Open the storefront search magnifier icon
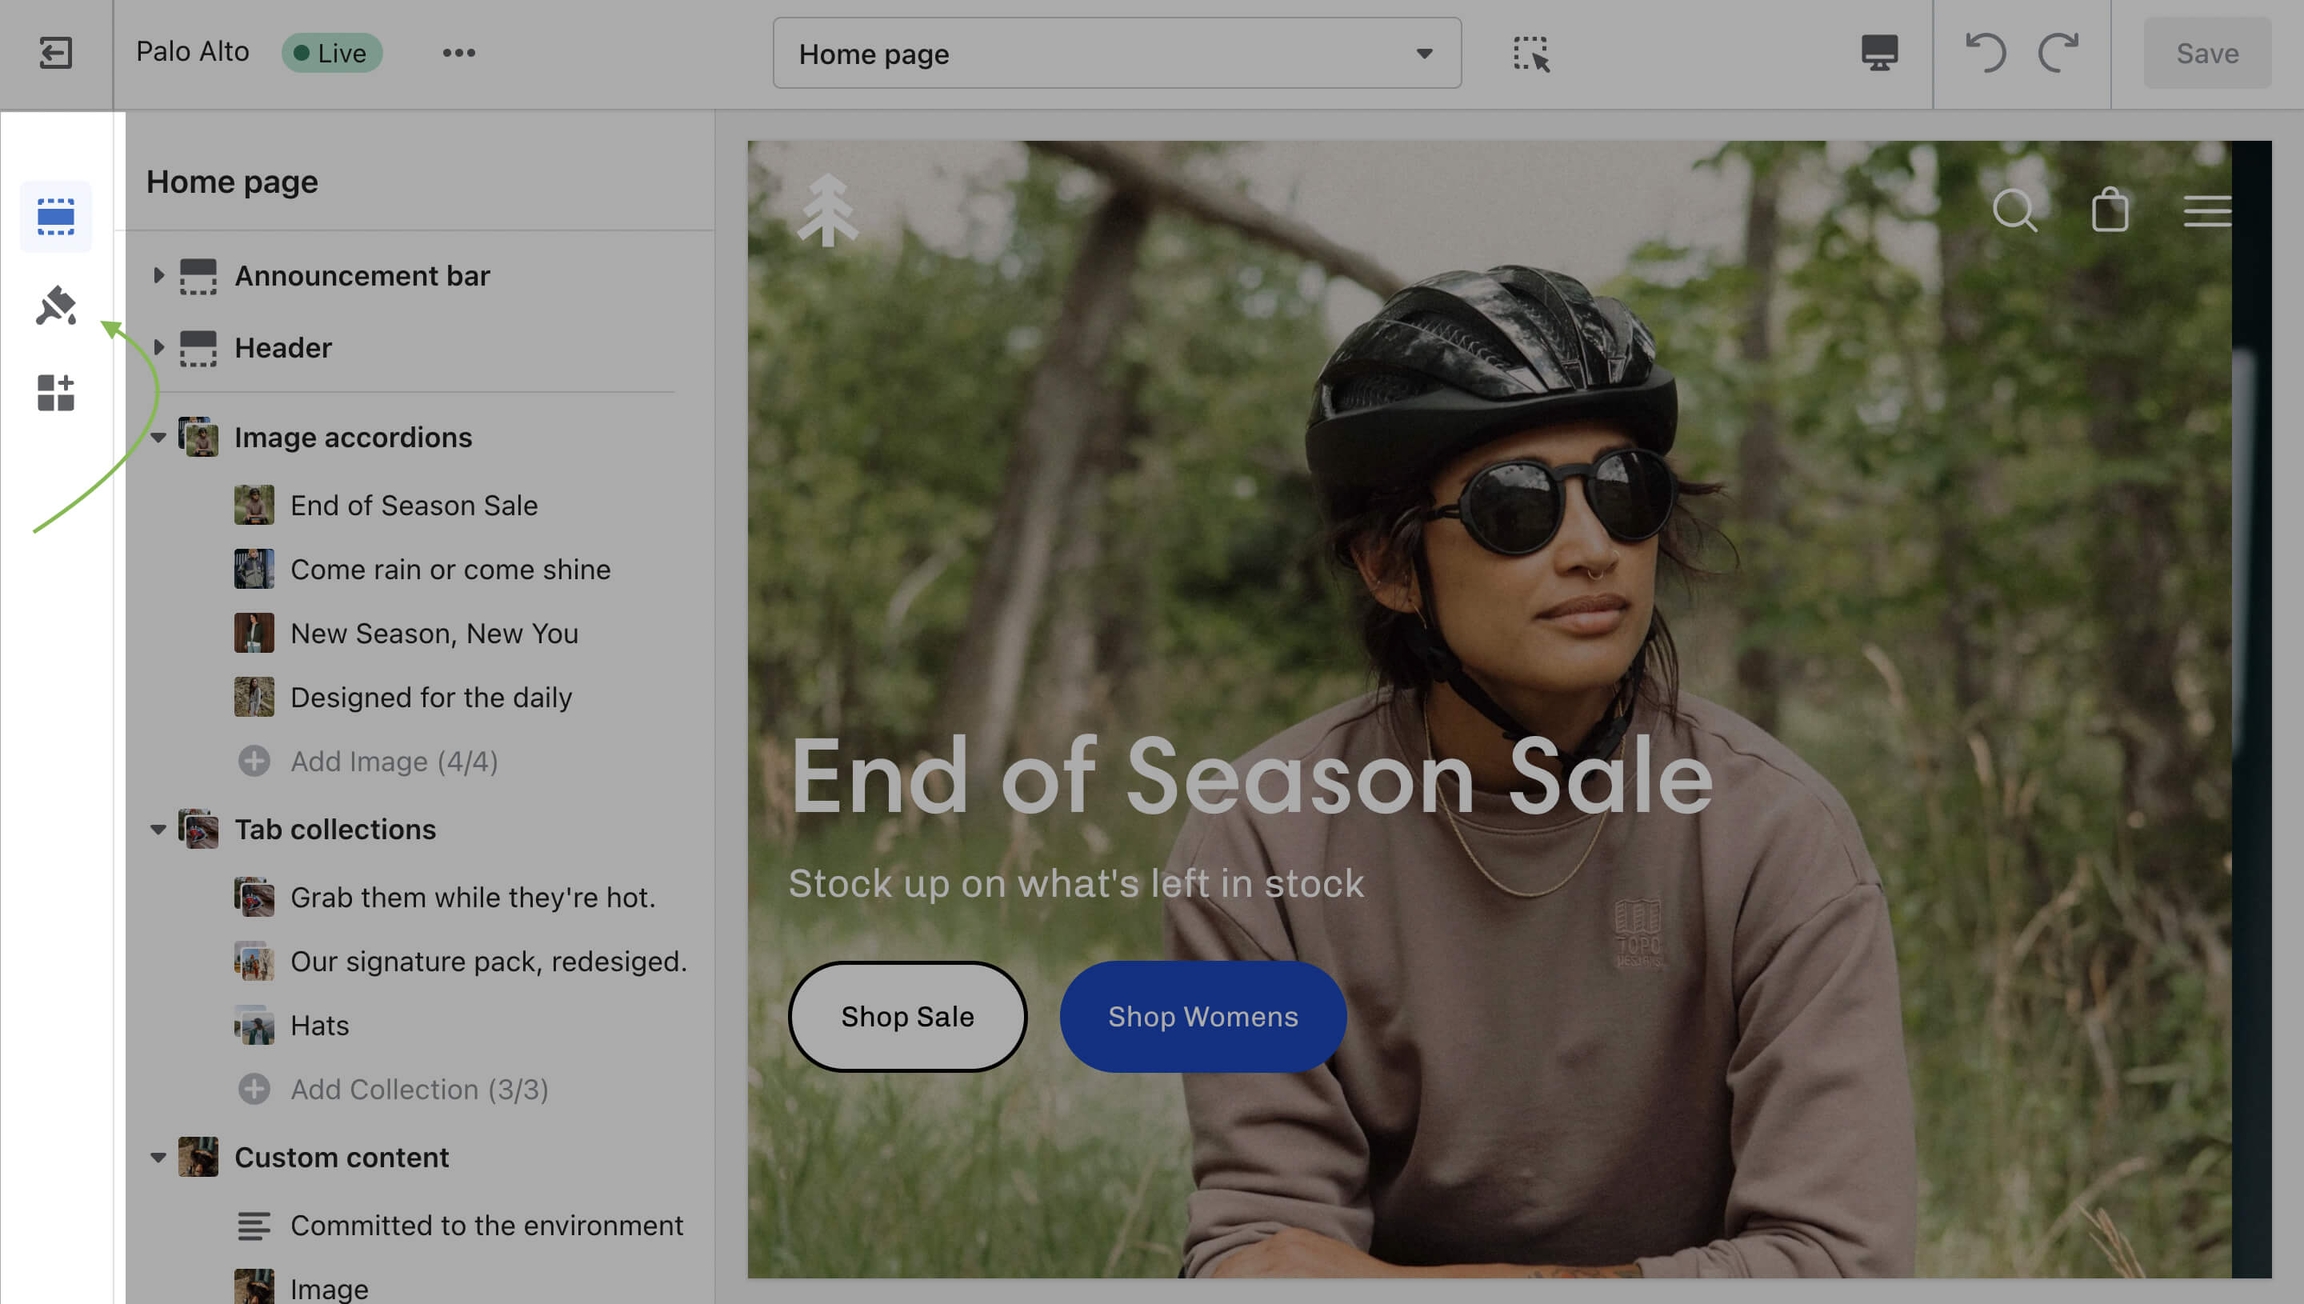2304x1304 pixels. [2014, 210]
